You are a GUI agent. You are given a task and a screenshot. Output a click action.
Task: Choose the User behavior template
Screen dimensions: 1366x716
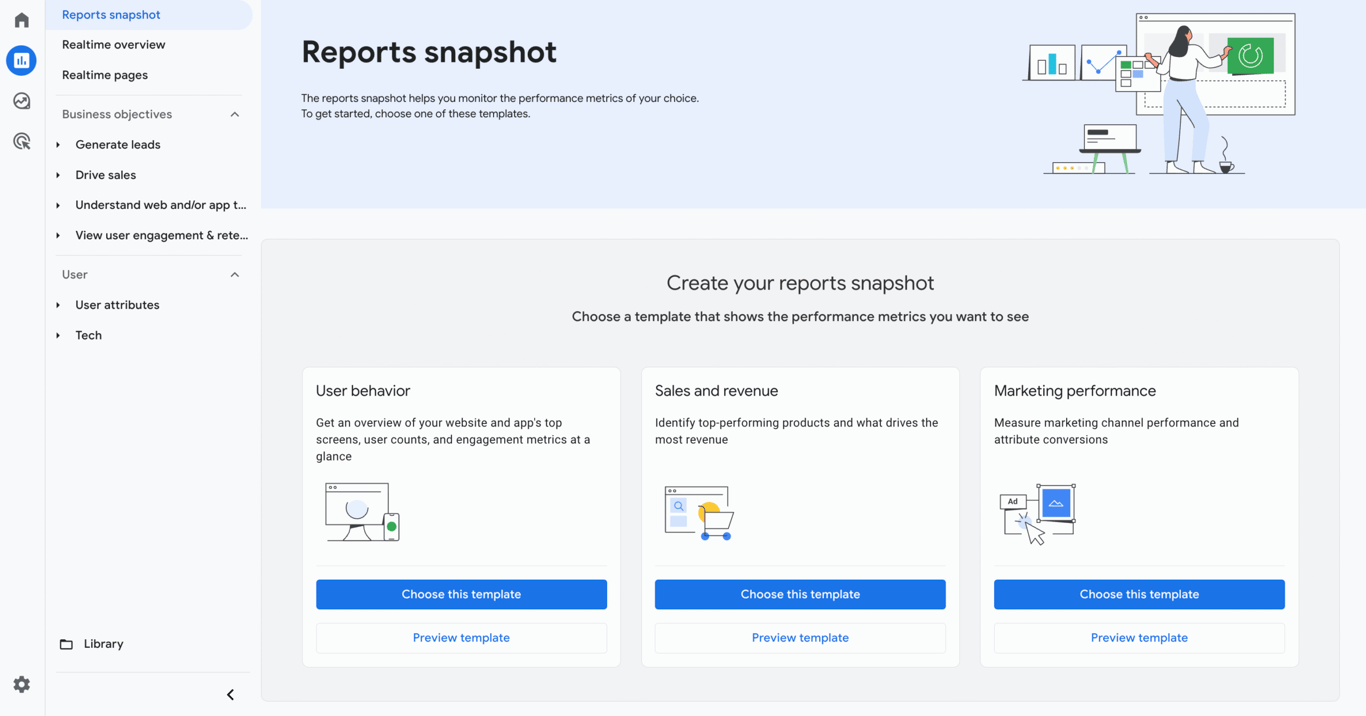click(x=461, y=594)
